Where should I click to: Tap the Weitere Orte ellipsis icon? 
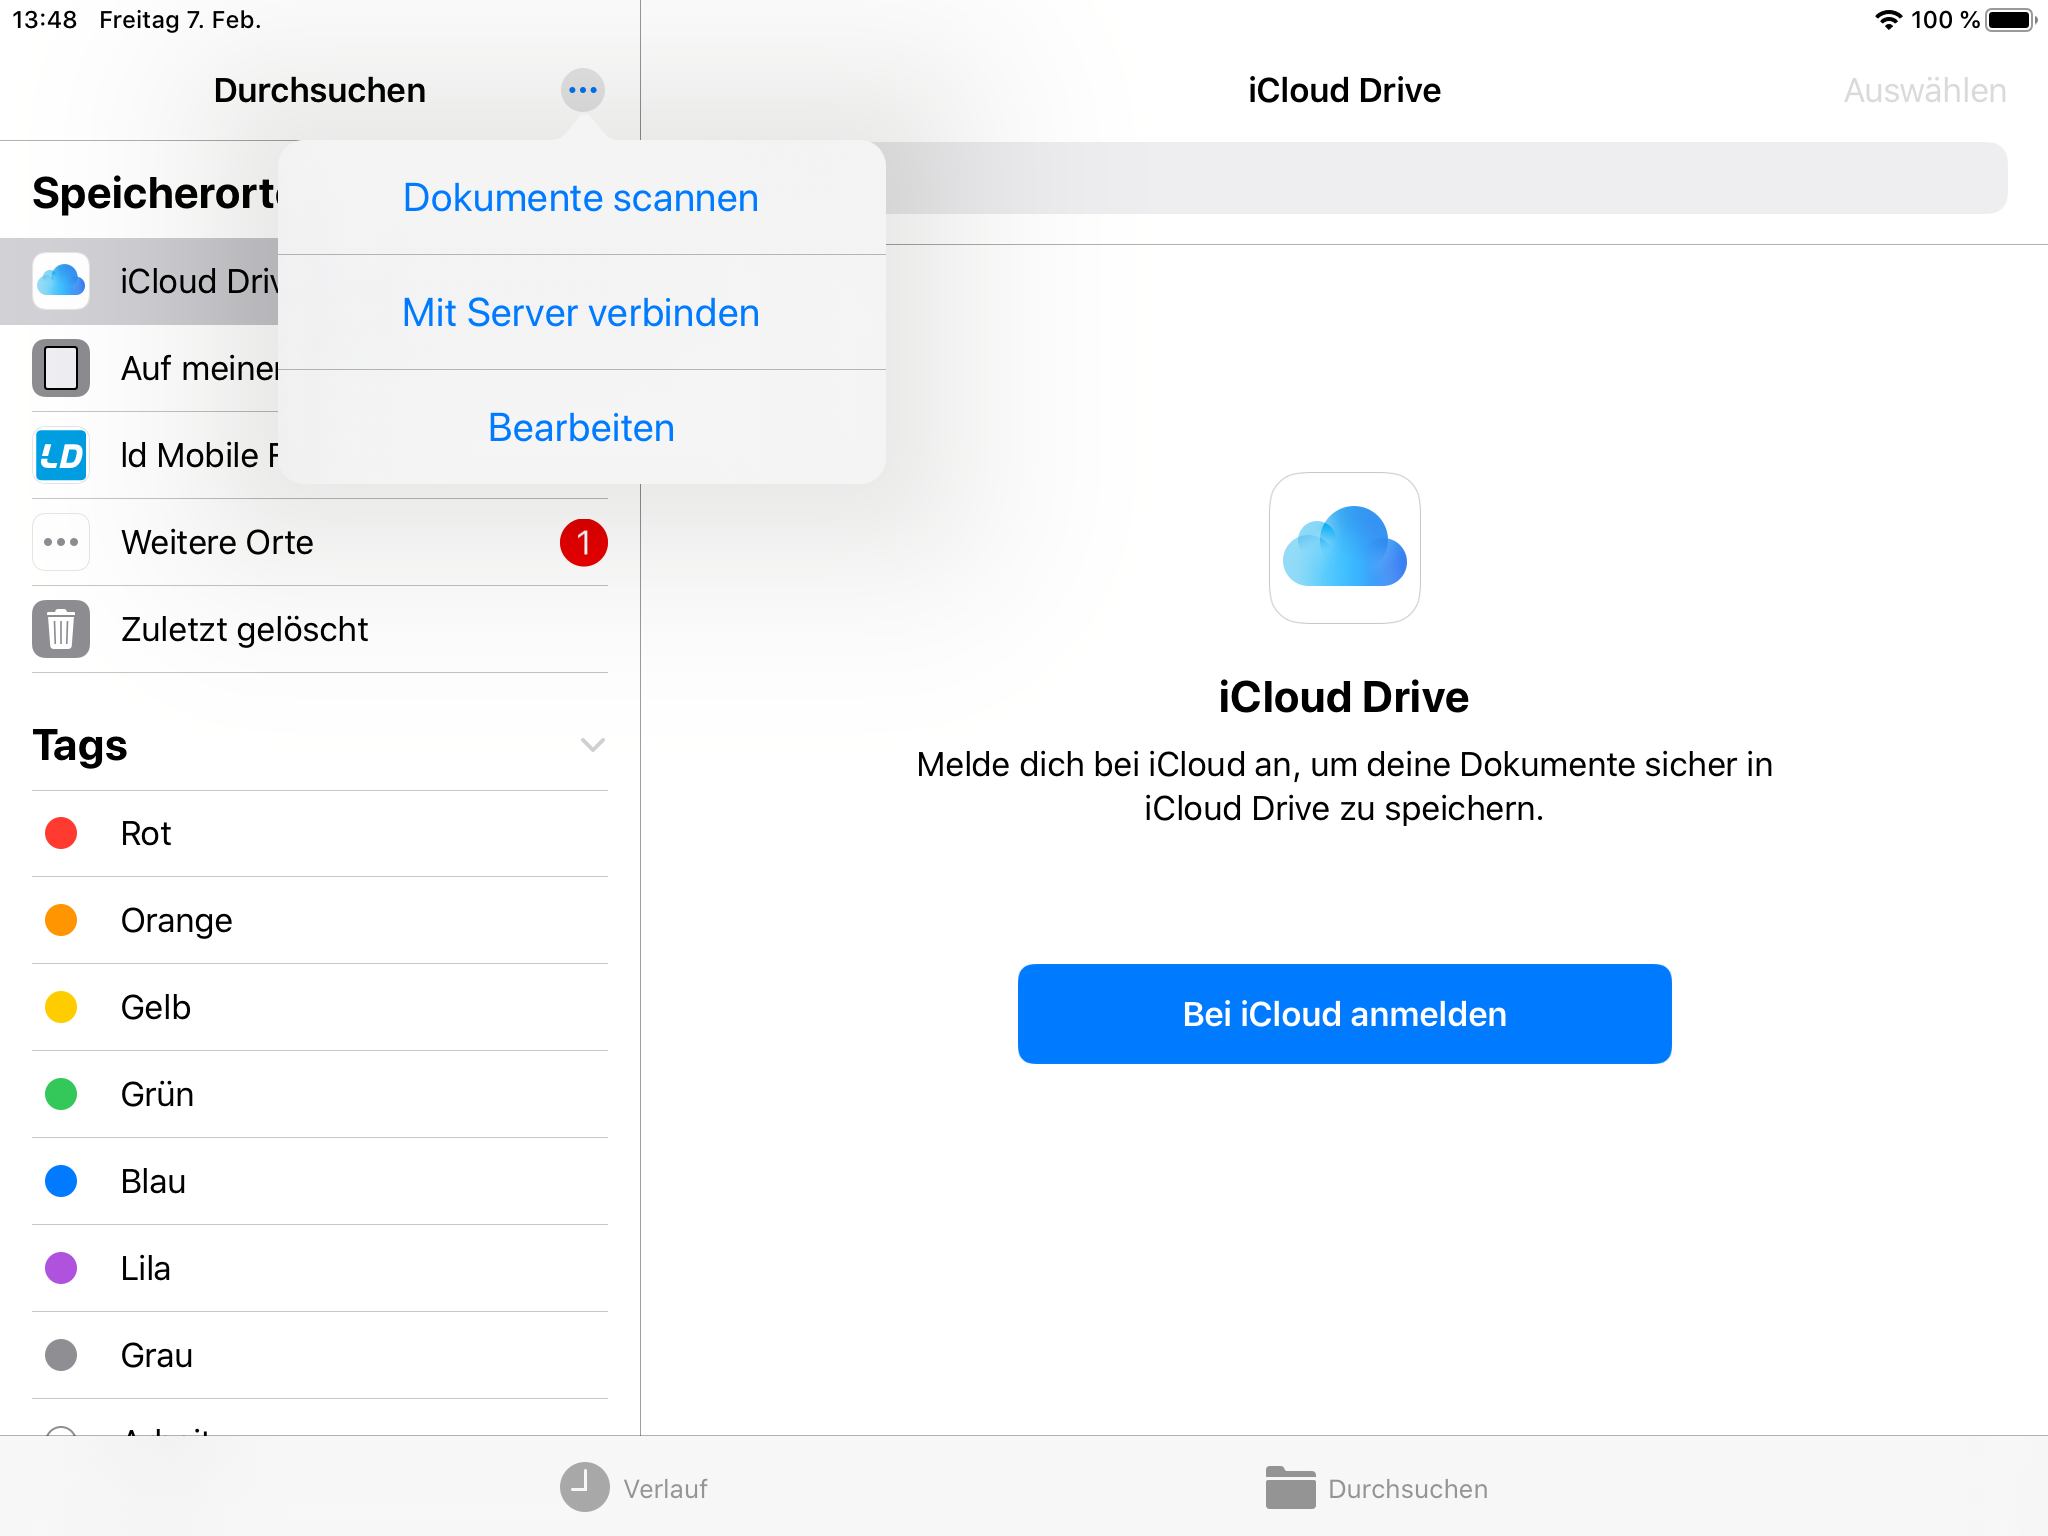[61, 542]
